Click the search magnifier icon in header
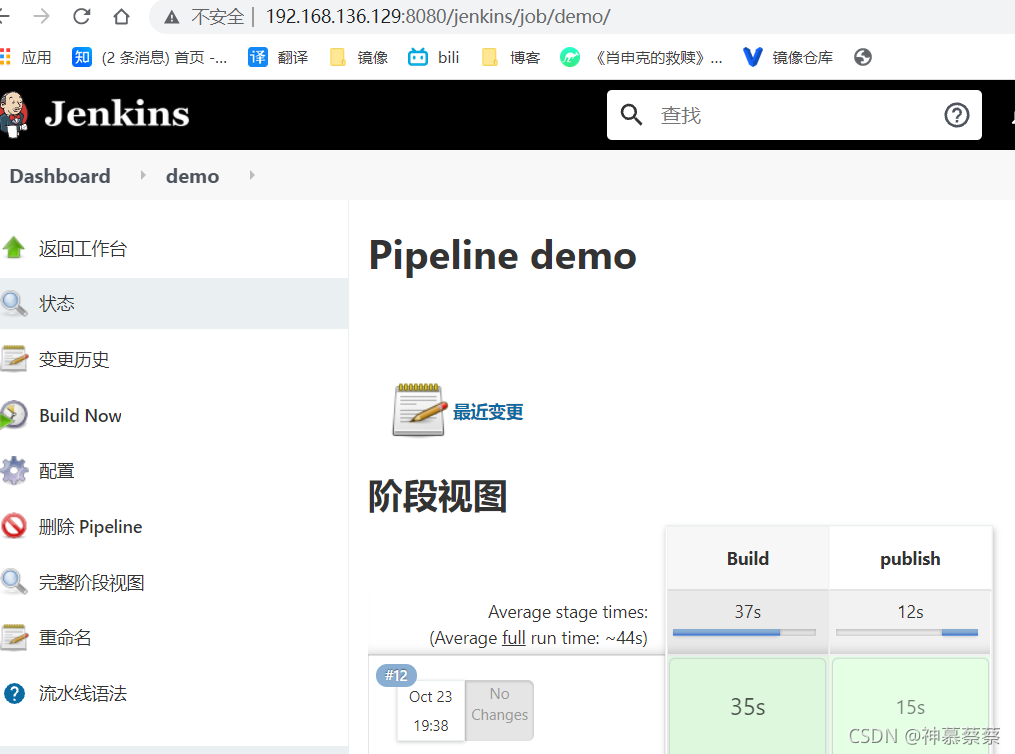This screenshot has width=1015, height=754. click(631, 115)
